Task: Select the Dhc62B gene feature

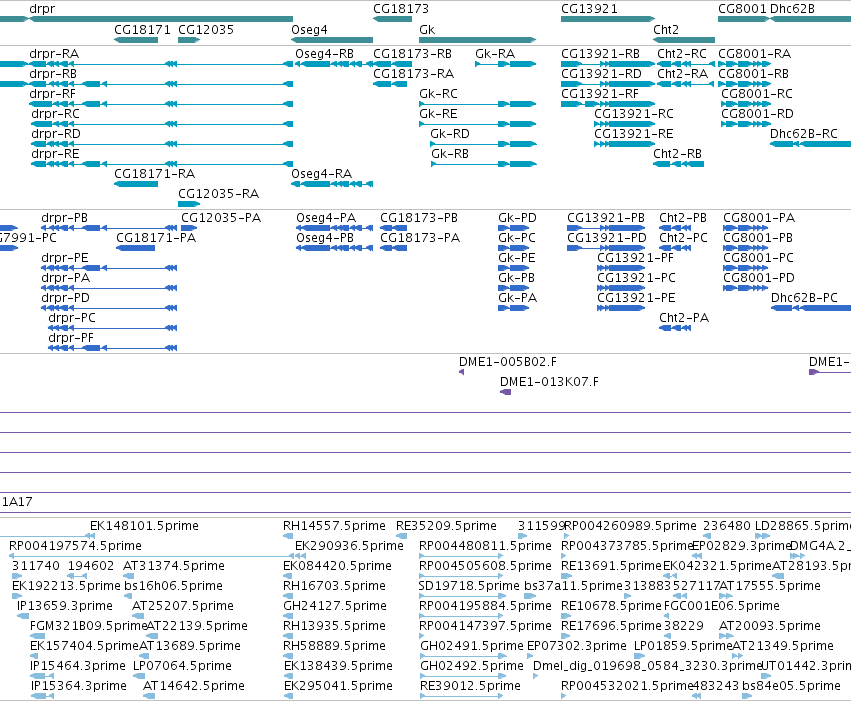Action: coord(810,19)
